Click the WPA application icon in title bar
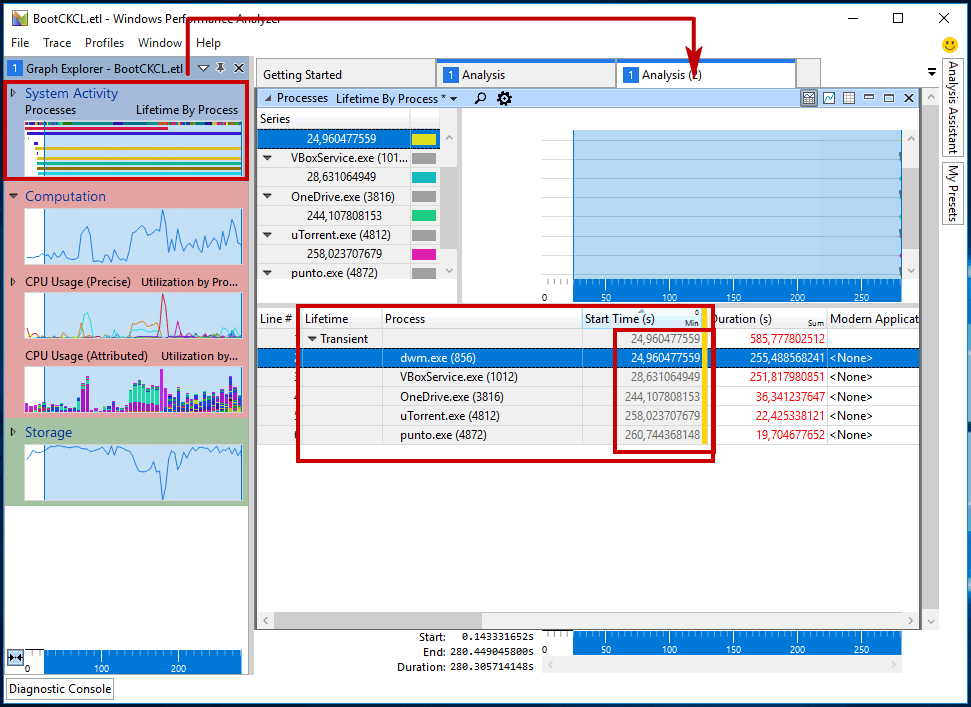 20,18
